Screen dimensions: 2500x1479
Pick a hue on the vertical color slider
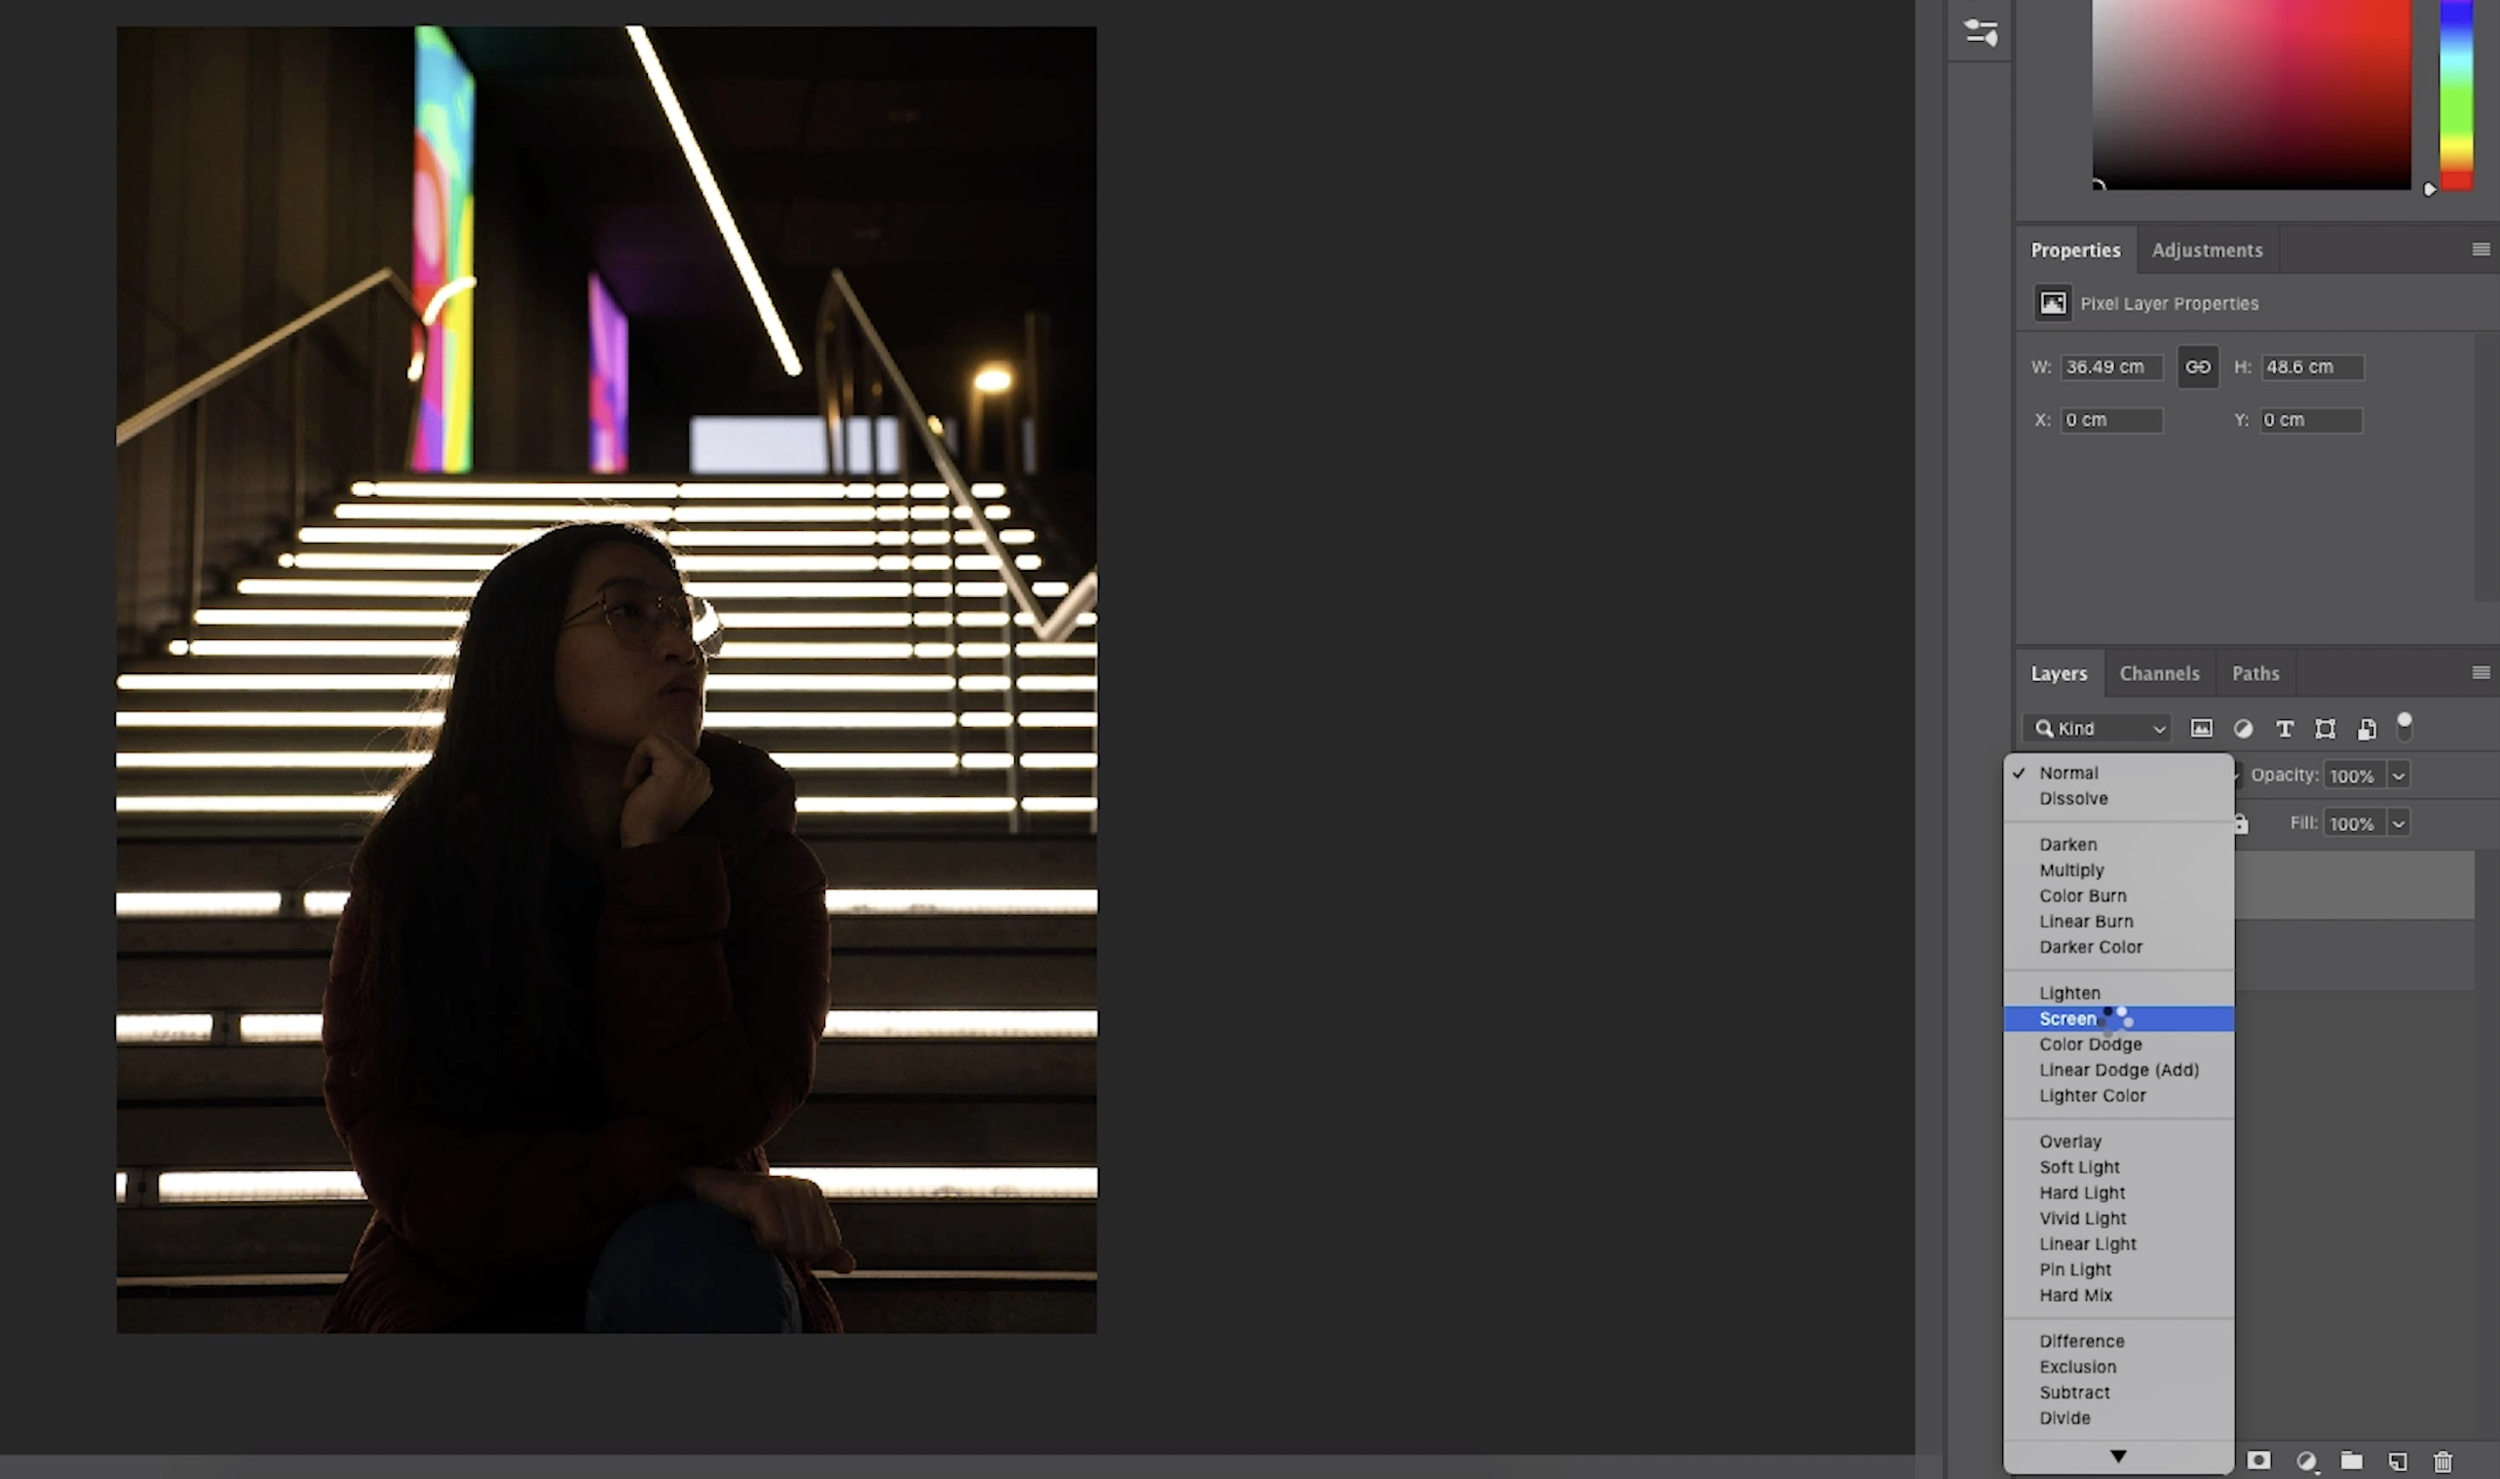[x=2455, y=100]
